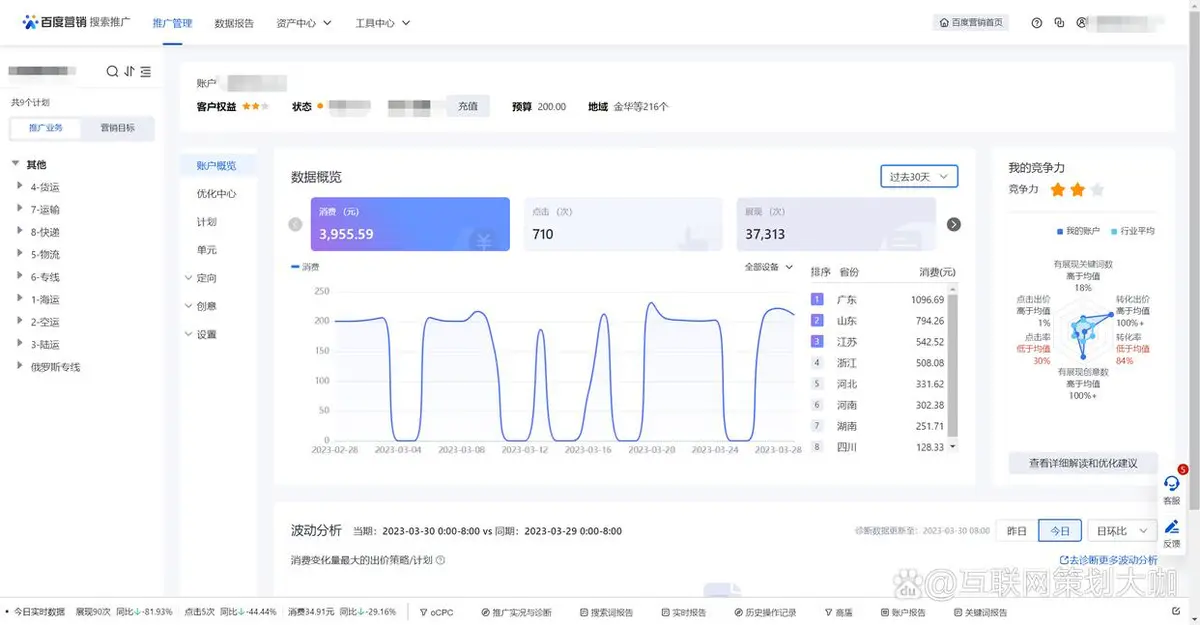Select the 点击(次) data card
The height and width of the screenshot is (625, 1200).
point(622,224)
